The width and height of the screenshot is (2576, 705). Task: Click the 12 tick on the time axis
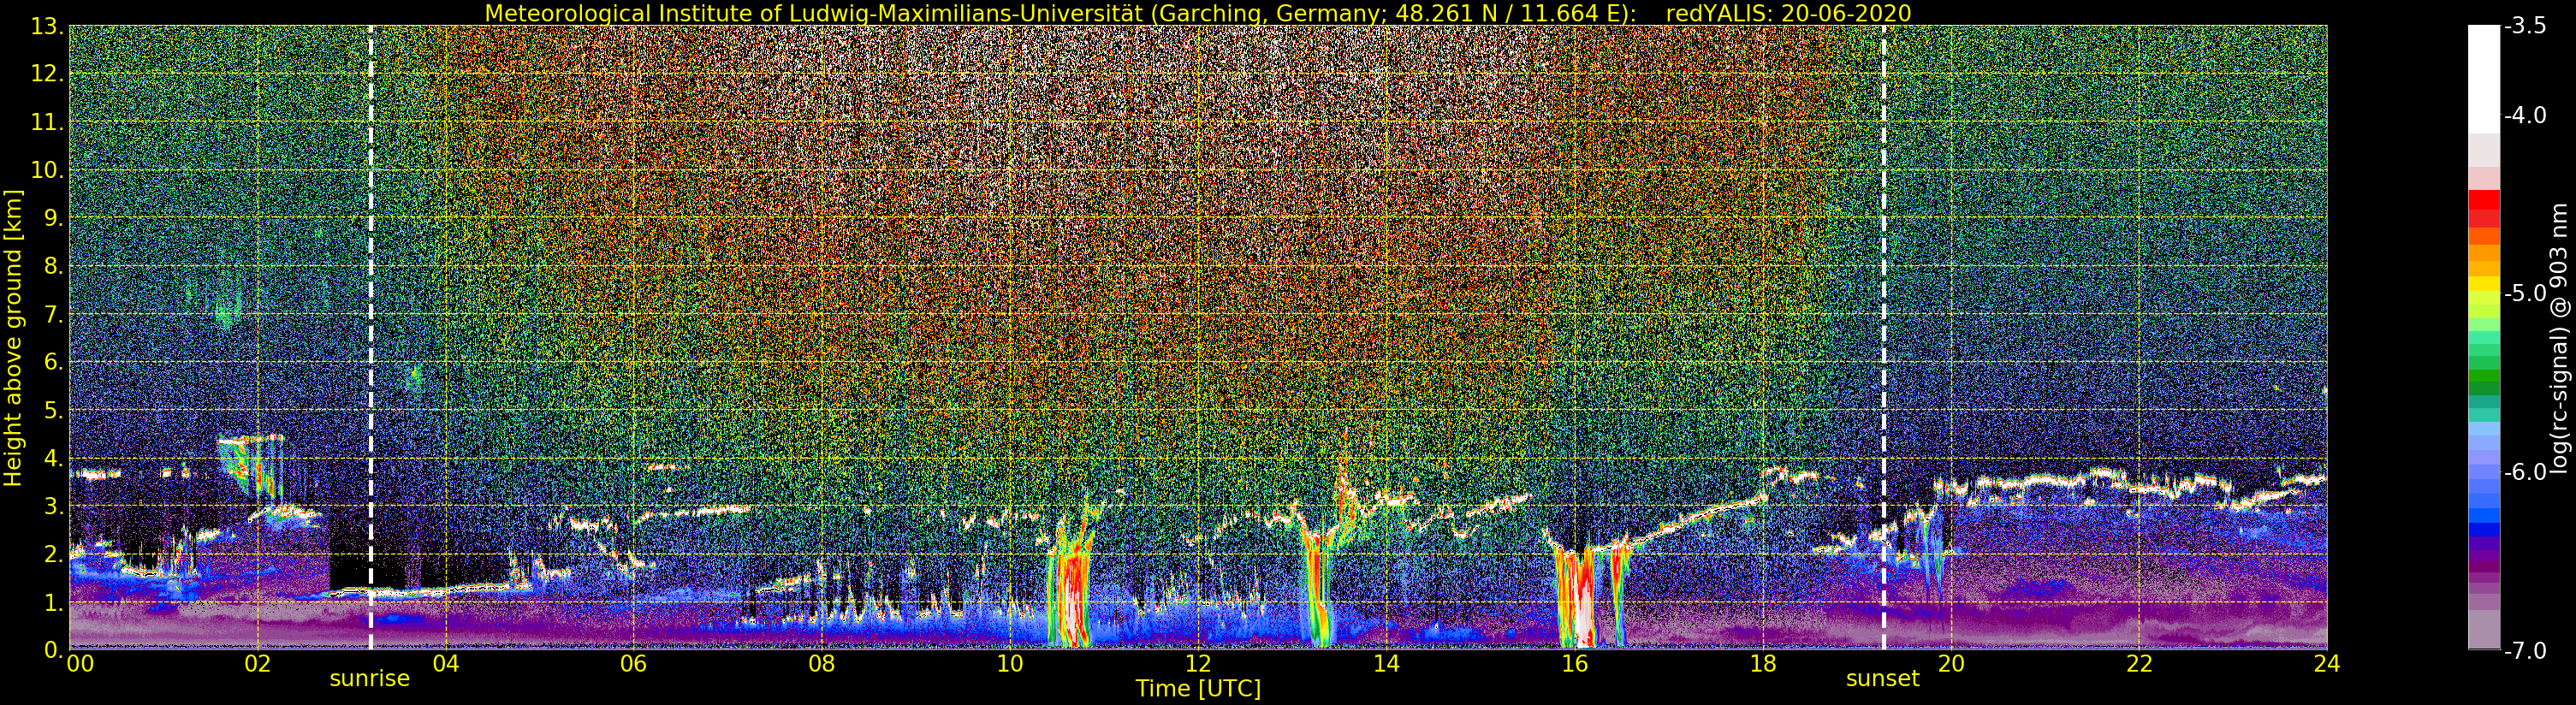(x=1198, y=663)
